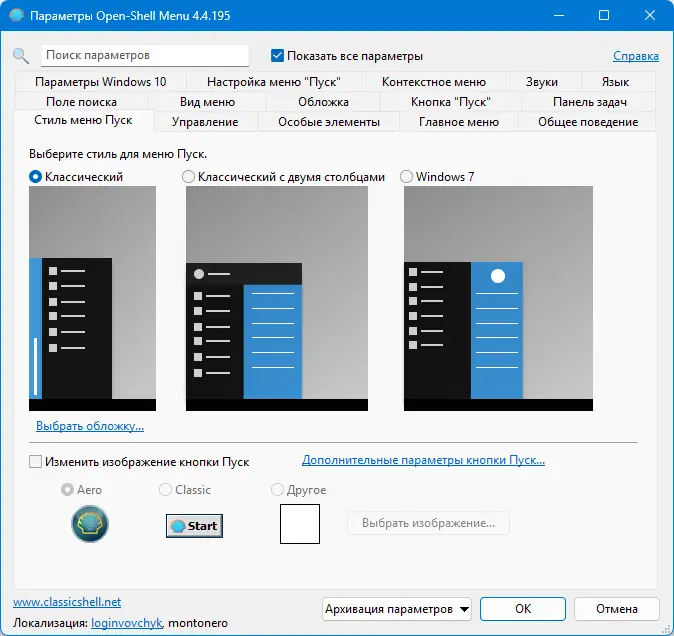Select the two-column classic style preview
This screenshot has height=636, width=674.
(x=277, y=298)
